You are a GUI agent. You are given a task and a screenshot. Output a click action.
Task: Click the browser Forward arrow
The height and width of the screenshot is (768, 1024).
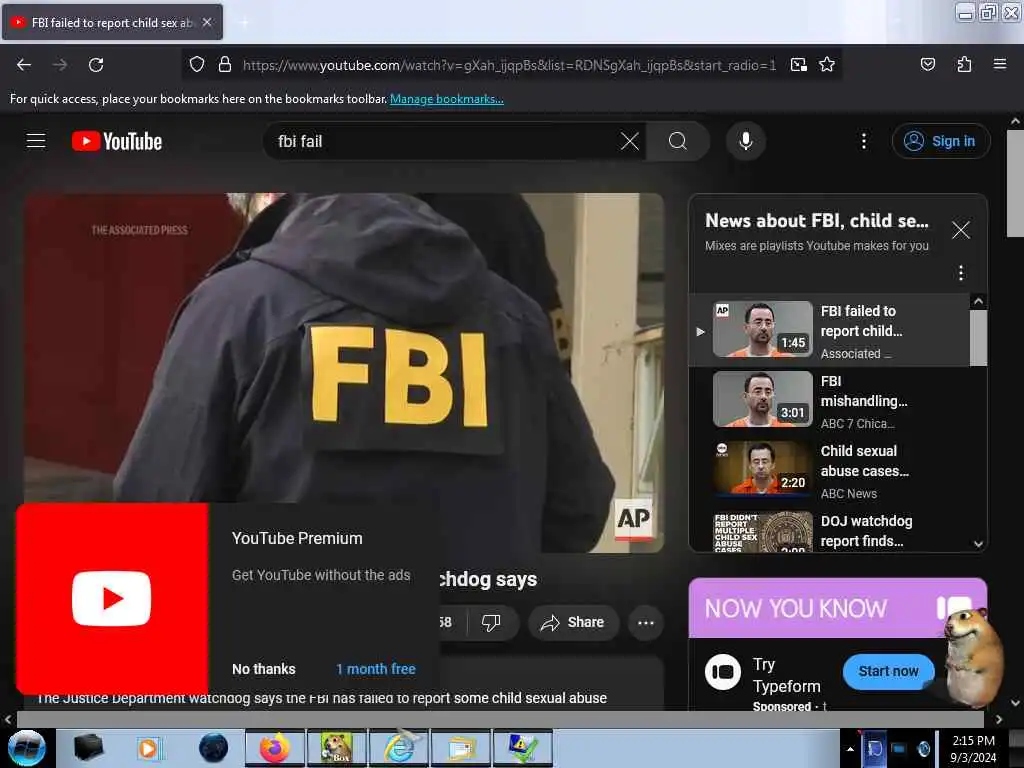[59, 65]
